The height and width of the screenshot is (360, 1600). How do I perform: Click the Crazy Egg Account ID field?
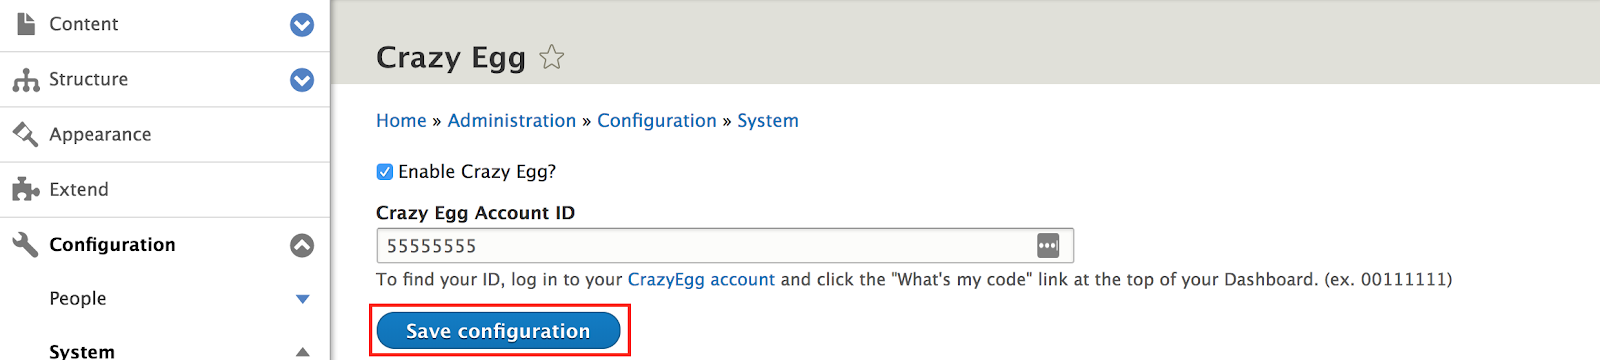click(725, 245)
